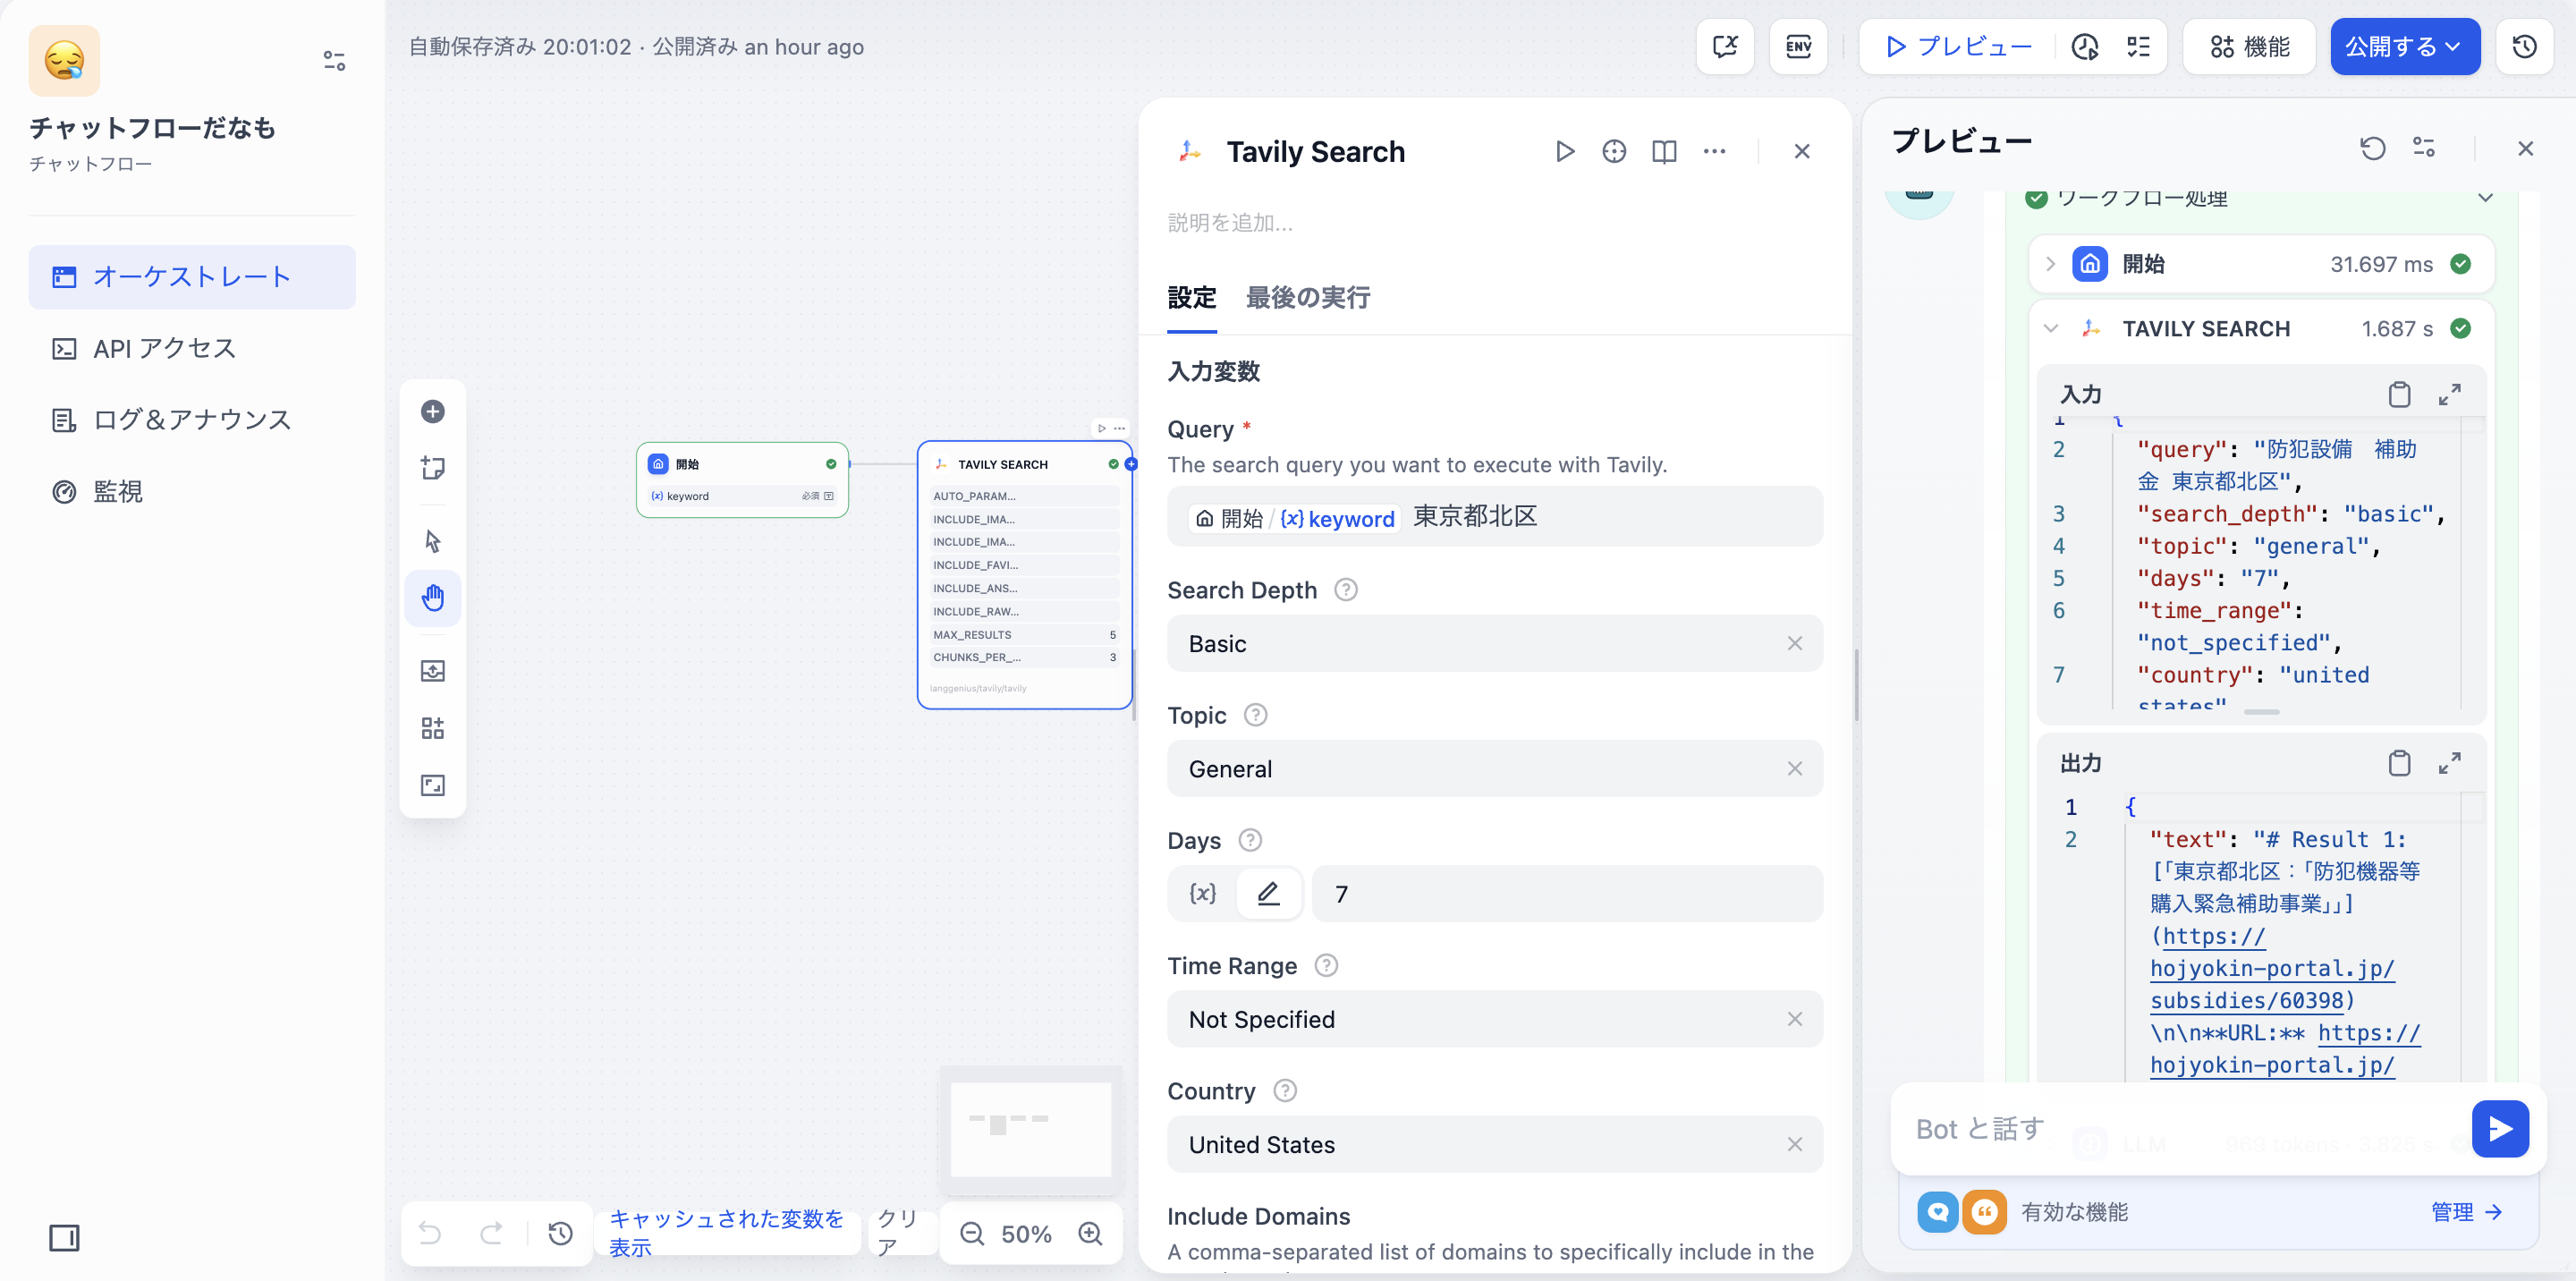The height and width of the screenshot is (1281, 2576).
Task: Open 監視 monitoring page
Action: coord(192,491)
